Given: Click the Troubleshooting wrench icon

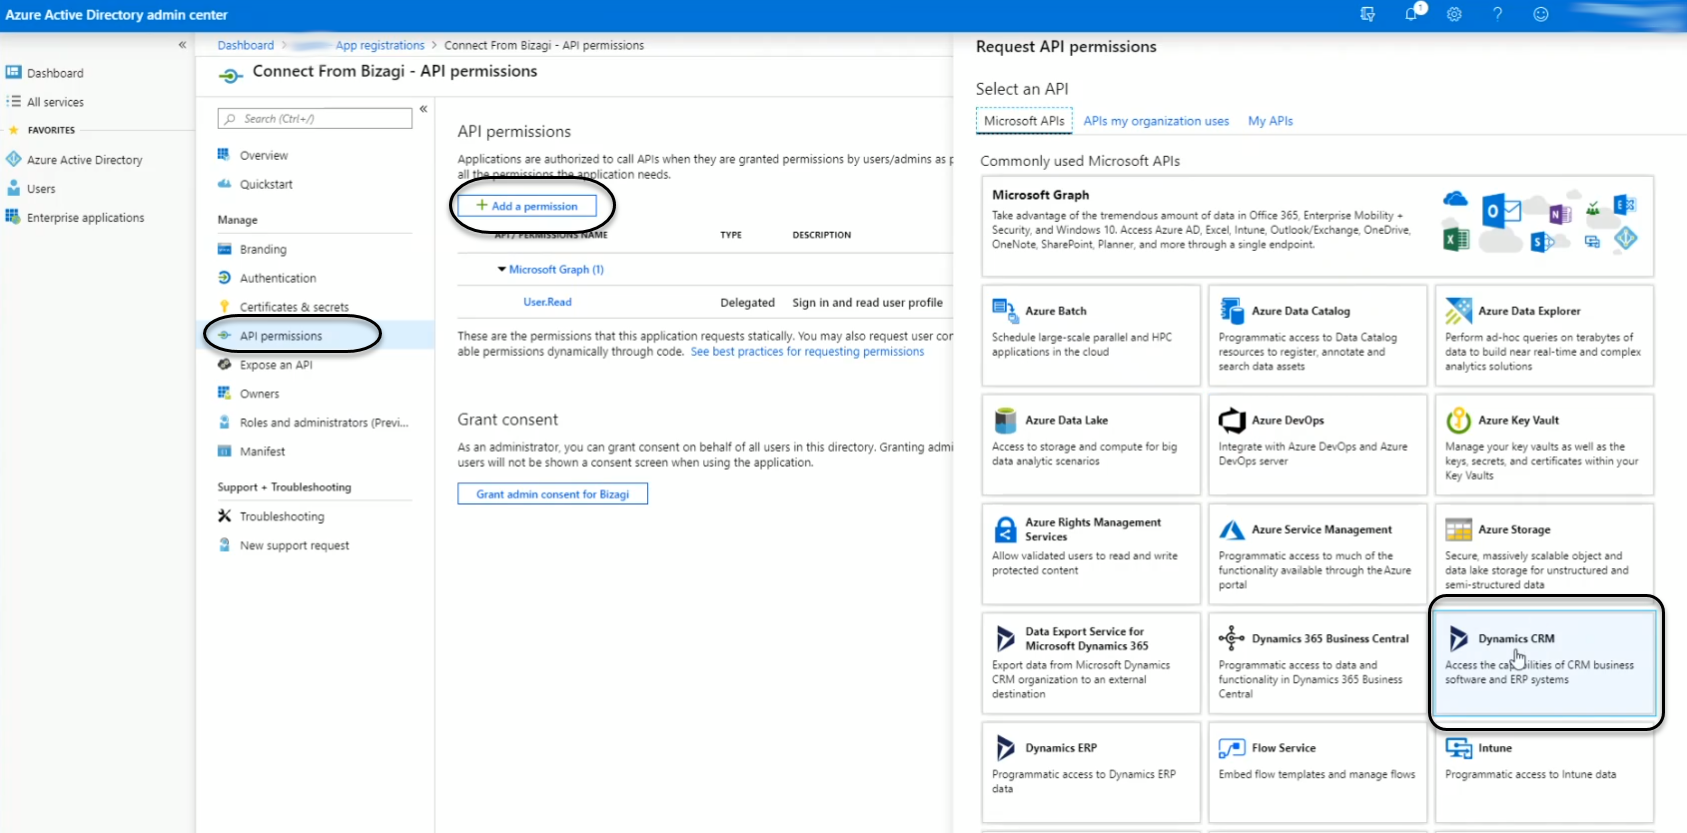Looking at the screenshot, I should 225,517.
